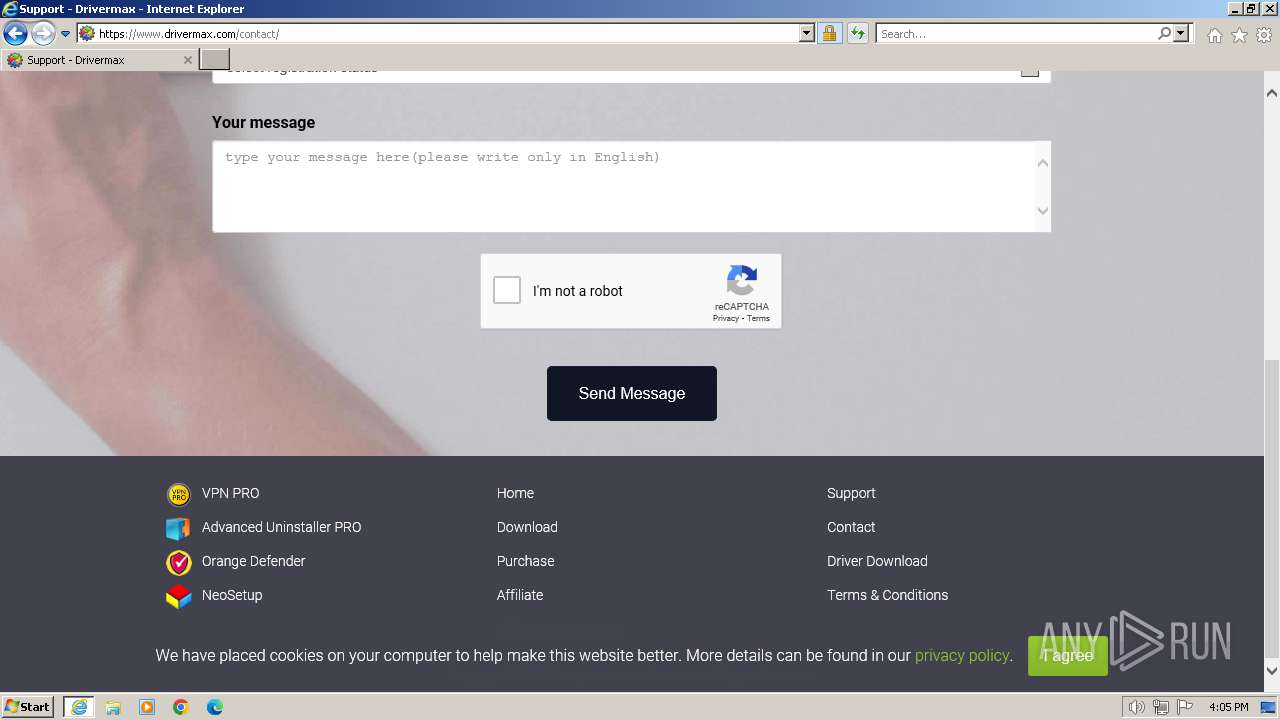The image size is (1280, 720).
Task: Click Internet Explorer taskbar icon
Action: tap(78, 707)
